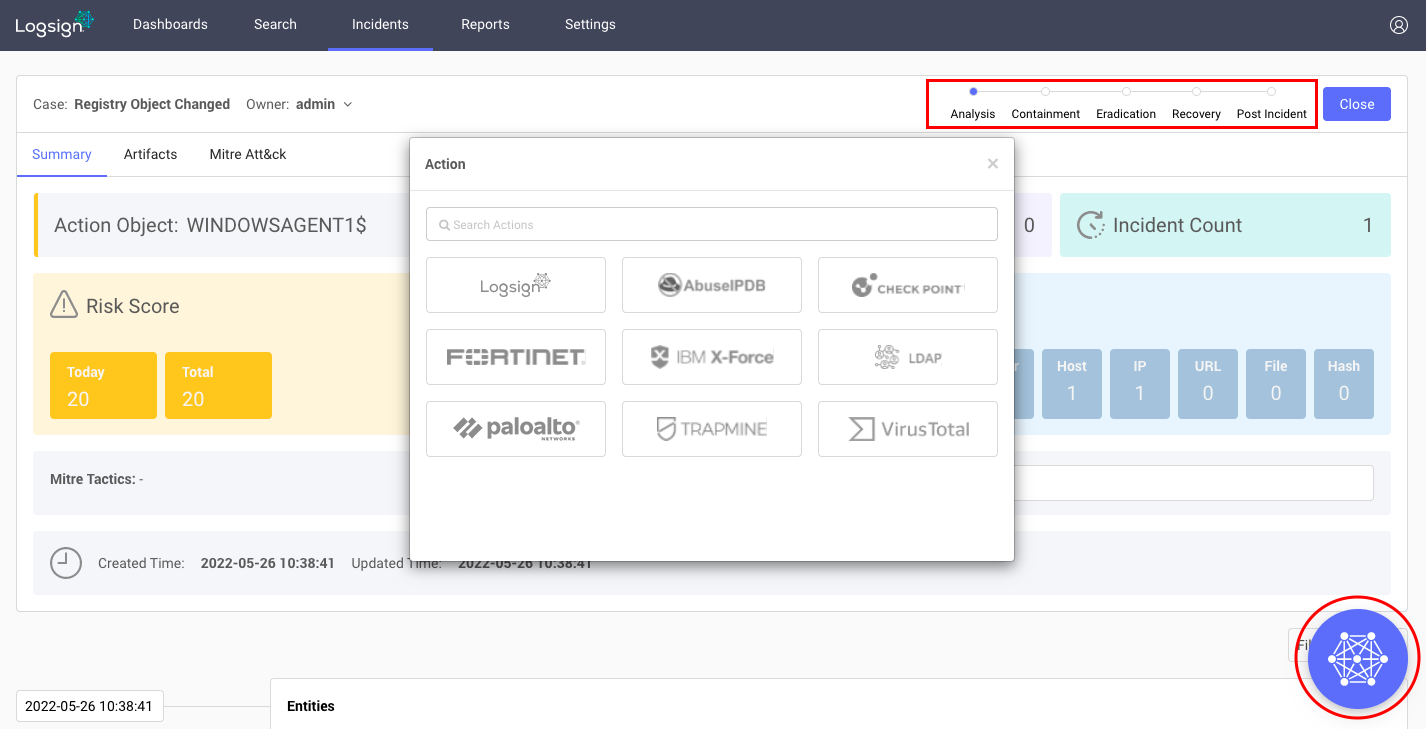Select the Check Point action card

click(x=908, y=285)
